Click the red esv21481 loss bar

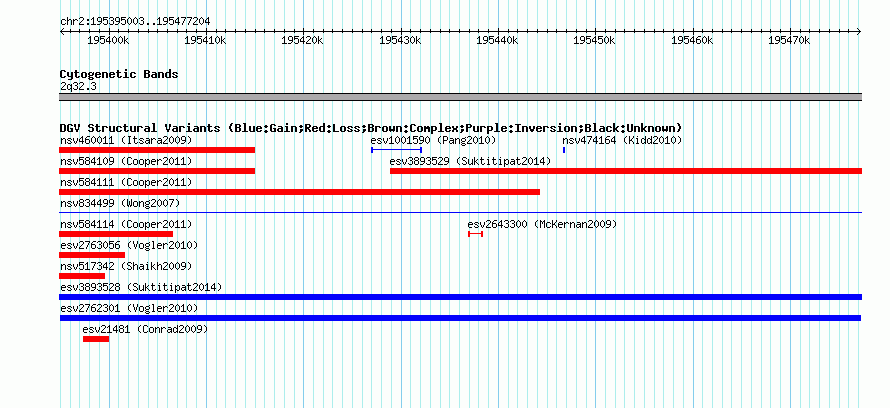pos(96,339)
